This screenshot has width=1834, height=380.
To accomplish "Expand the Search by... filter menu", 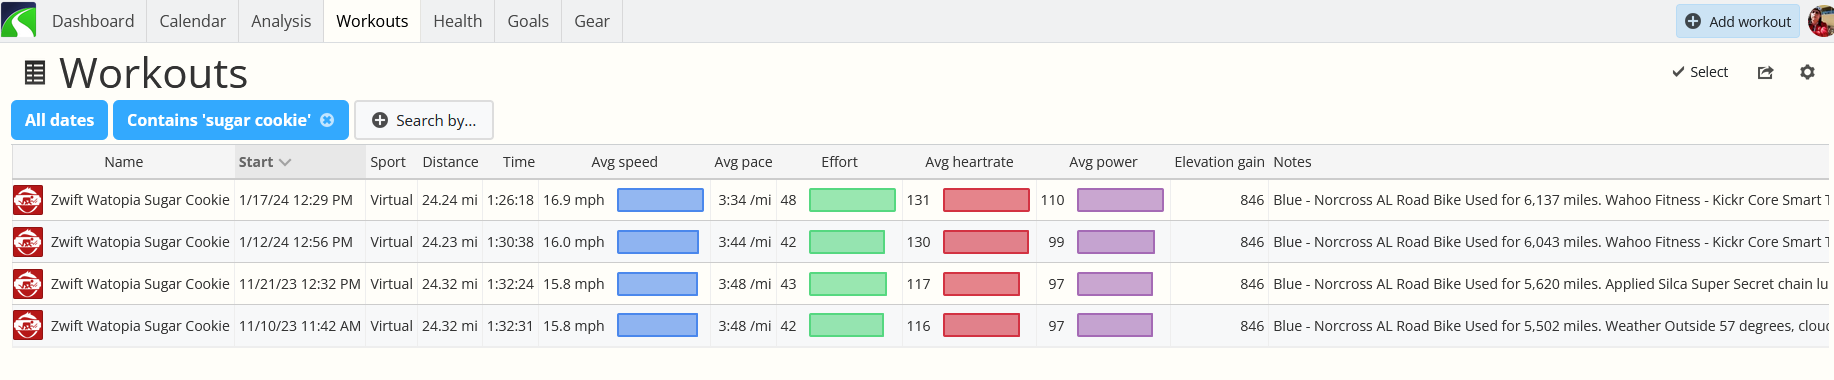I will (x=424, y=120).
